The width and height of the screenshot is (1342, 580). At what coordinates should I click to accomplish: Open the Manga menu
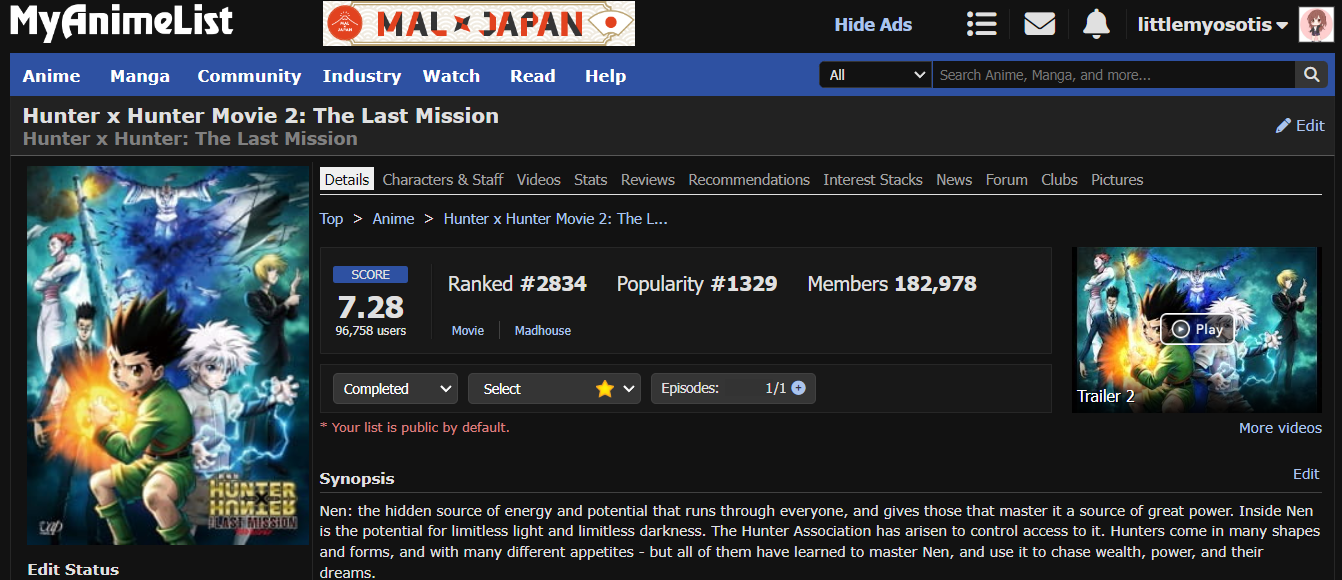[140, 76]
